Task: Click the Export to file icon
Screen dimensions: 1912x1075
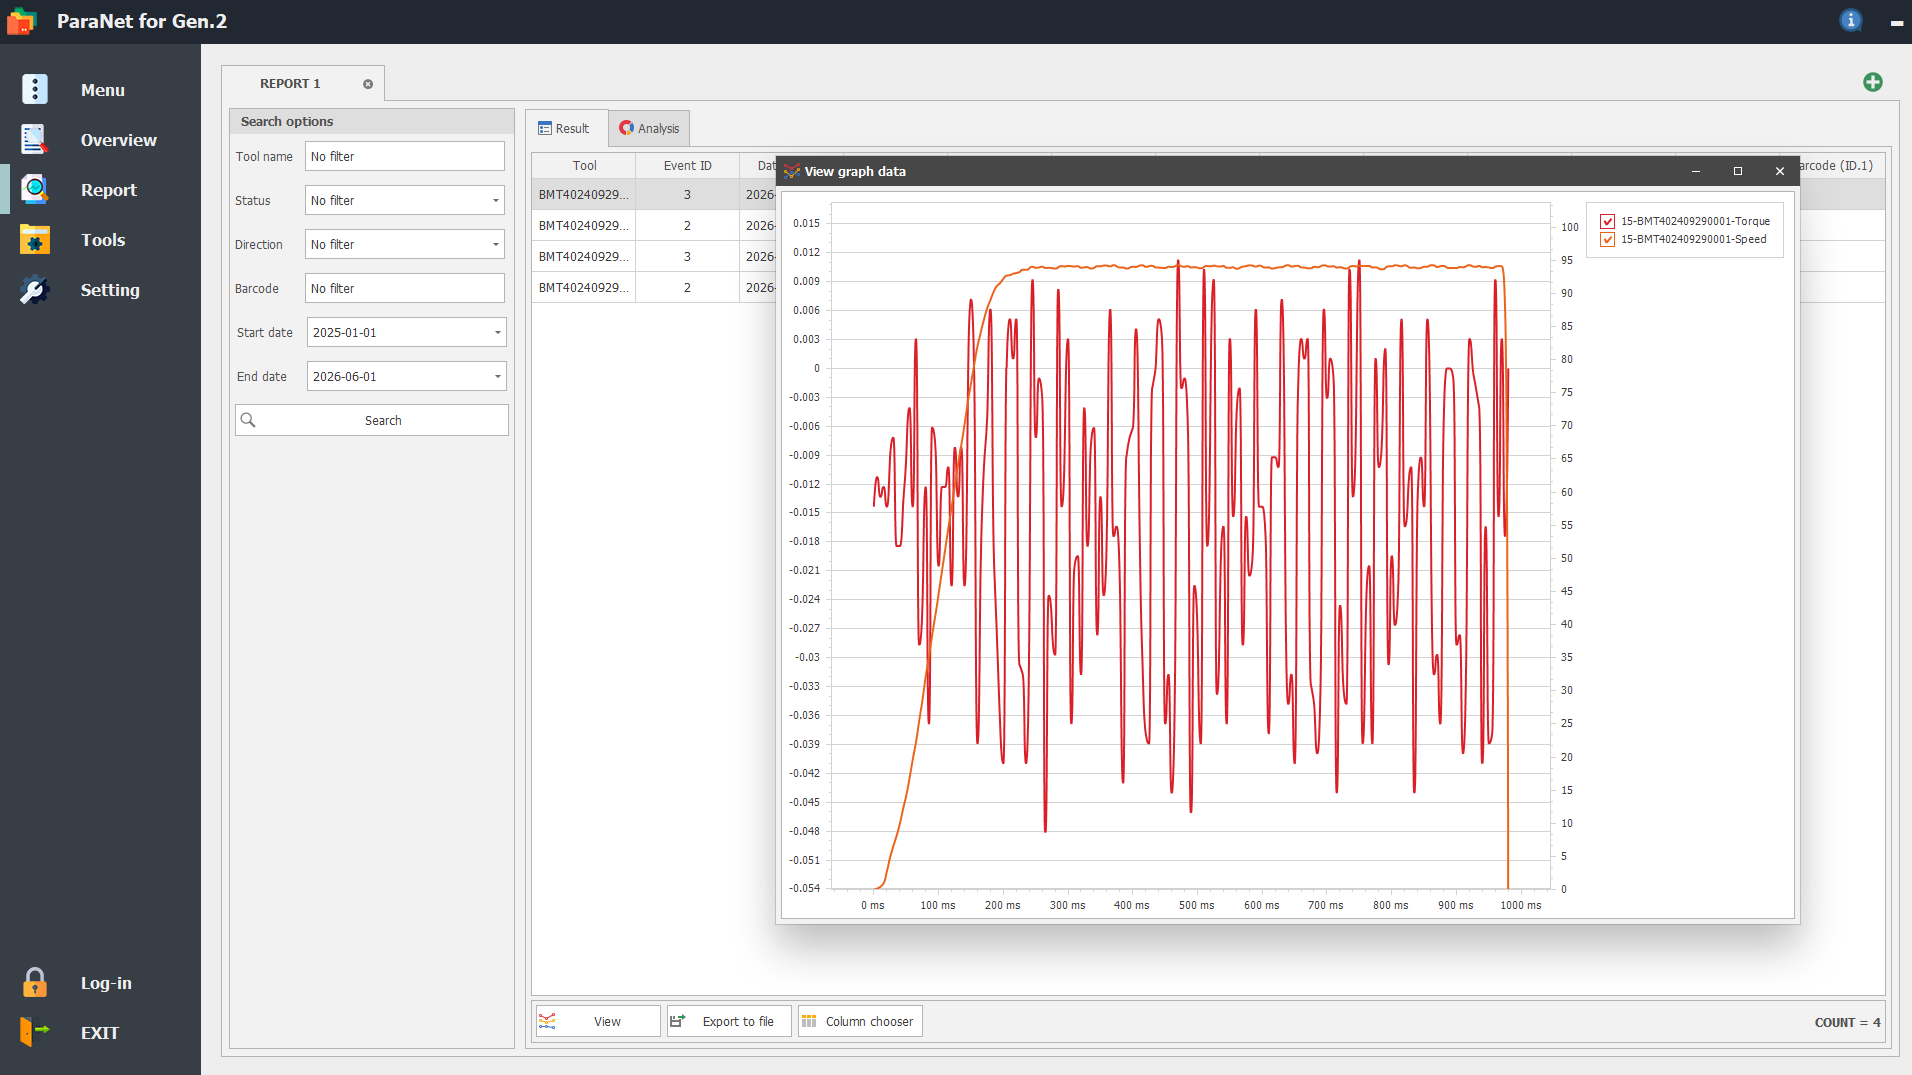Action: pyautogui.click(x=678, y=1021)
